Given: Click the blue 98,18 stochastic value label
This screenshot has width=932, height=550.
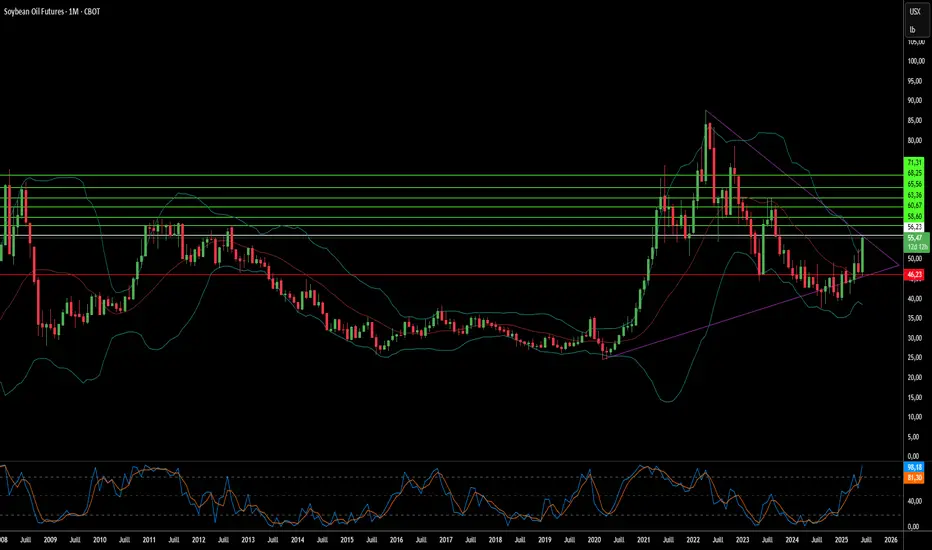Looking at the screenshot, I should [914, 467].
